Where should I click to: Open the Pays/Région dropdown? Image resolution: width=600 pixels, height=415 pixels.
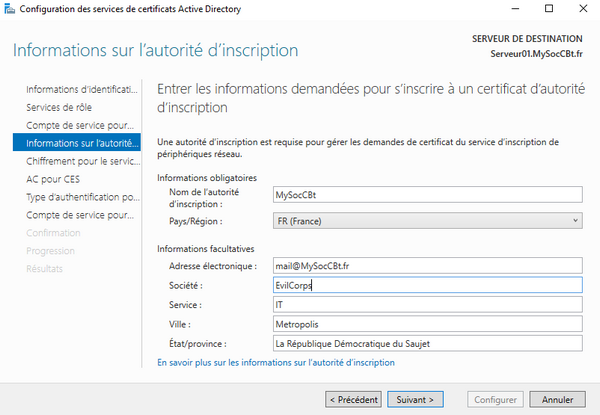point(427,220)
